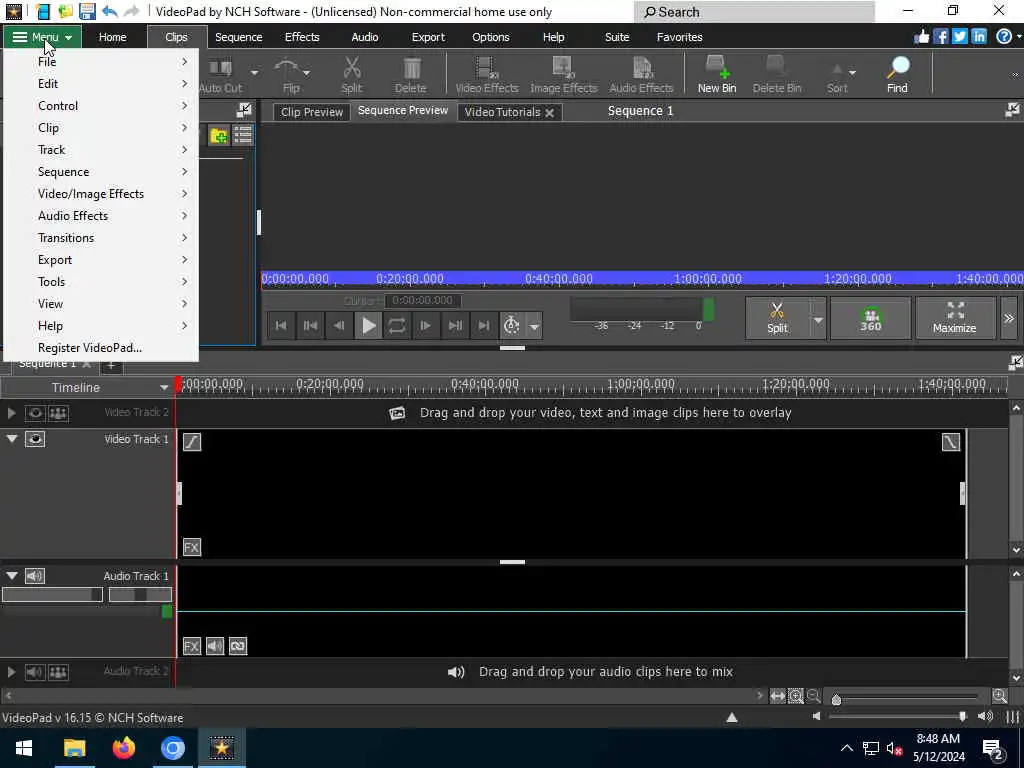Switch the bin to list view icon
This screenshot has height=768, width=1024.
[x=243, y=135]
